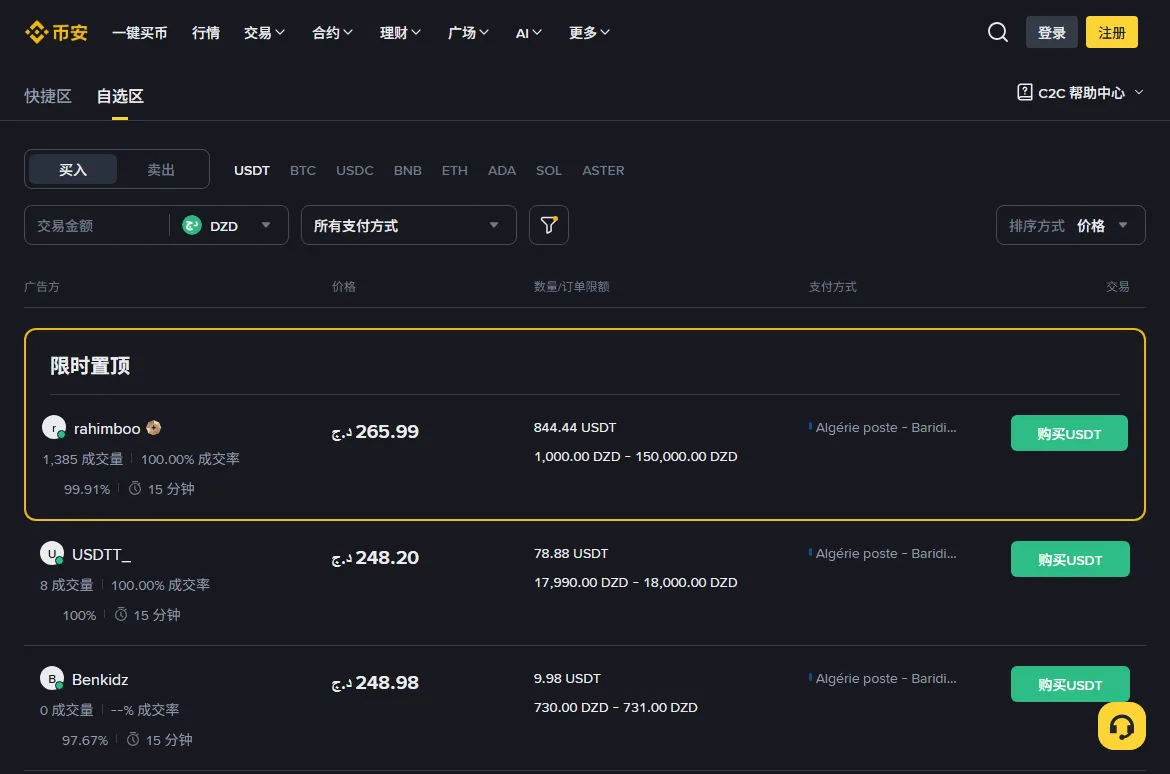Click rahimboo's Algérie poste payment method
Image resolution: width=1170 pixels, height=774 pixels.
coord(883,428)
